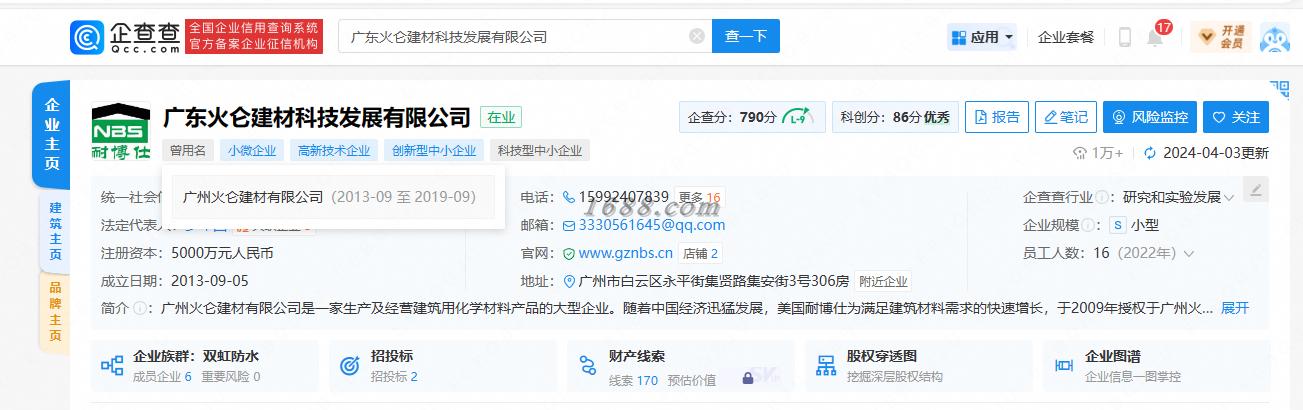Screen dimensions: 1303x410
Task: Click the S 小型 scale label
Action: pyautogui.click(x=1135, y=225)
